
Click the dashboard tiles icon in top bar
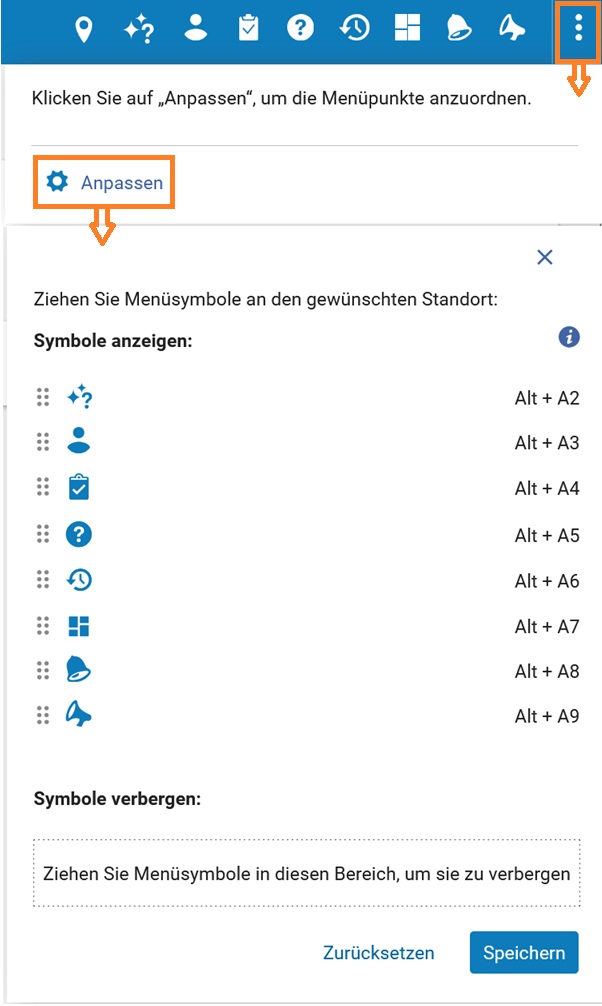click(x=407, y=28)
